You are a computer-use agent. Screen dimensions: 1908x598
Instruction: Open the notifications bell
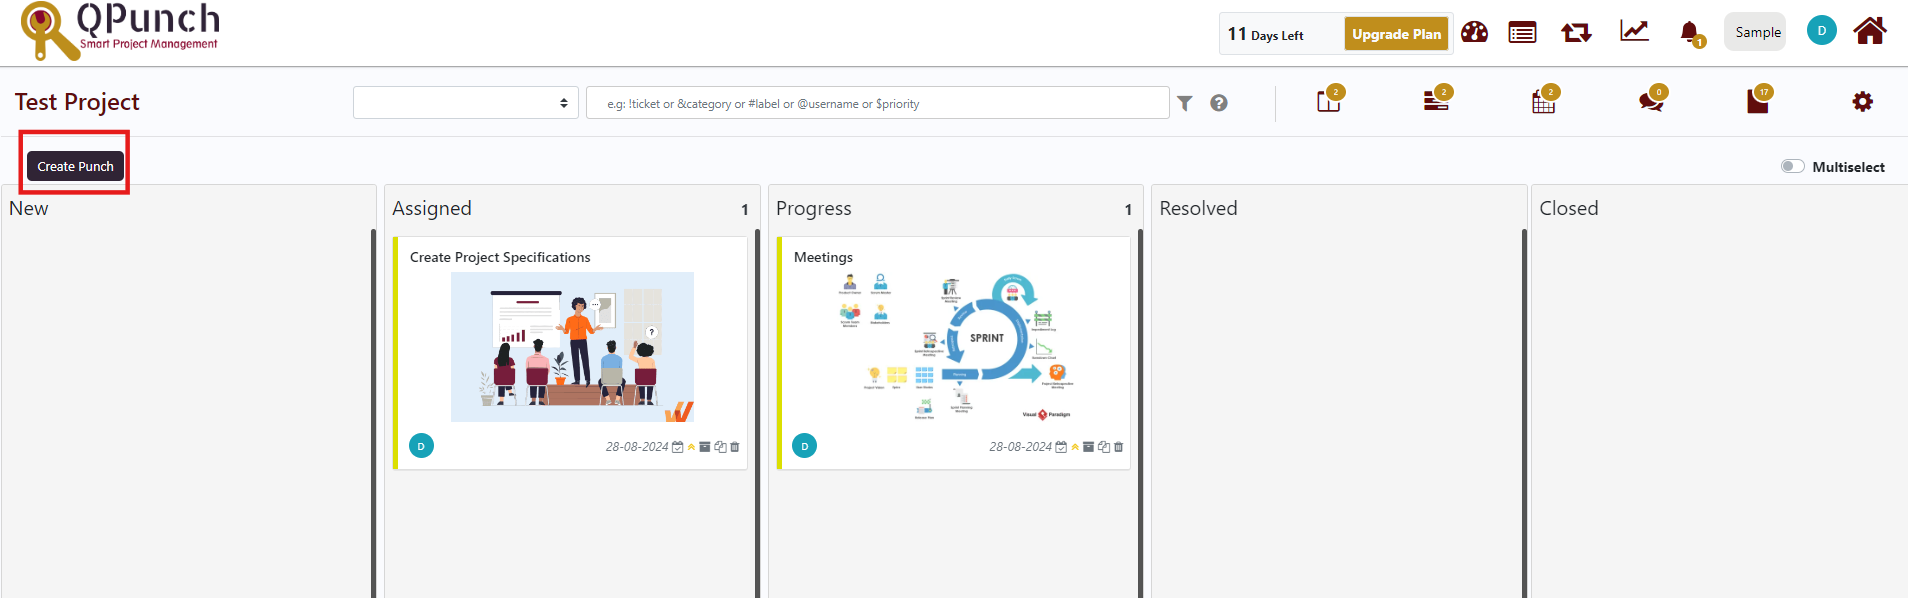pyautogui.click(x=1689, y=33)
